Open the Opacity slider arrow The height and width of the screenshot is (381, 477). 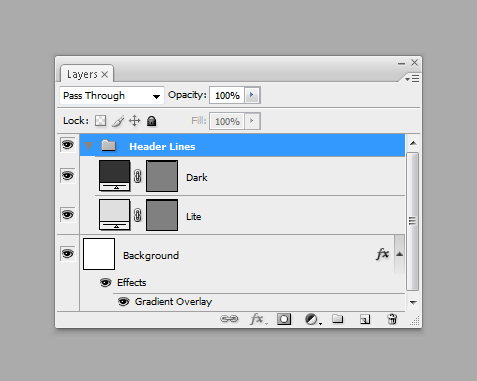coord(252,95)
